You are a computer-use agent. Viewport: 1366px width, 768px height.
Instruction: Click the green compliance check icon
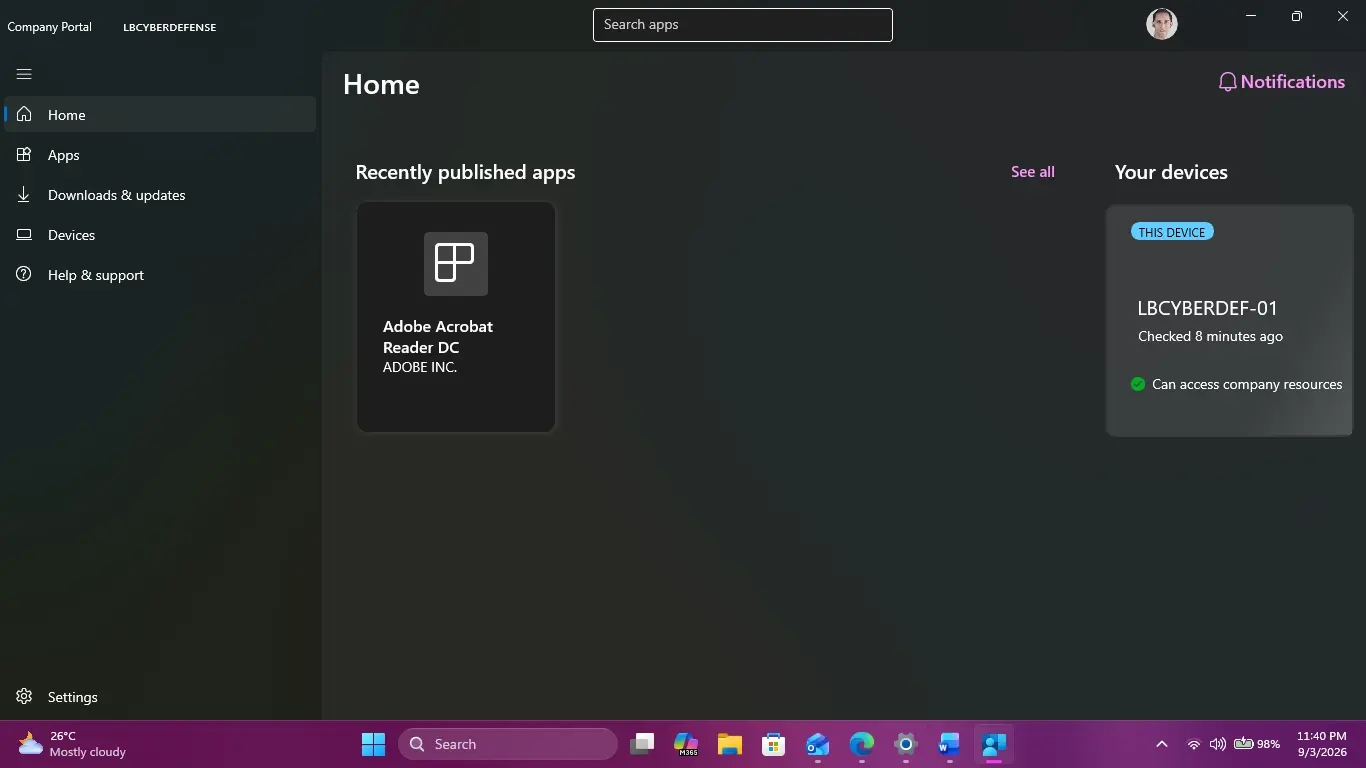click(1138, 384)
